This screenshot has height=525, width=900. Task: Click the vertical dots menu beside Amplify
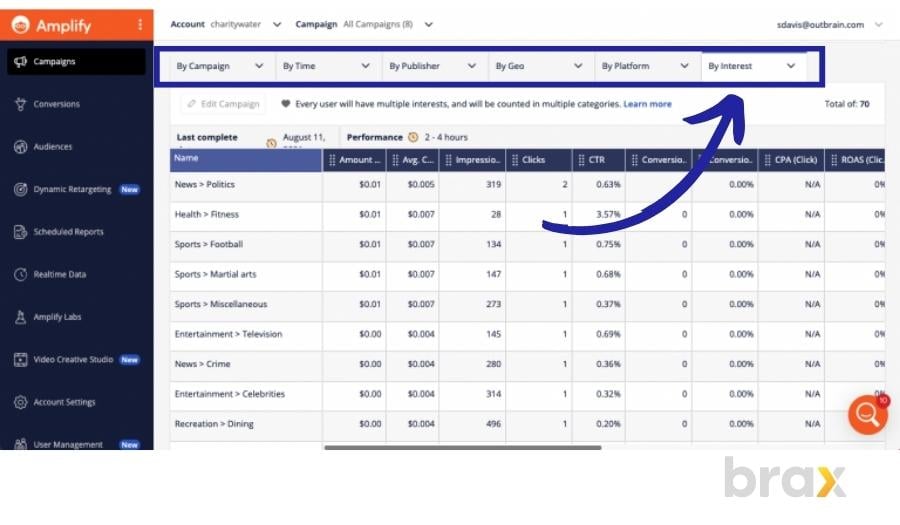tap(139, 25)
